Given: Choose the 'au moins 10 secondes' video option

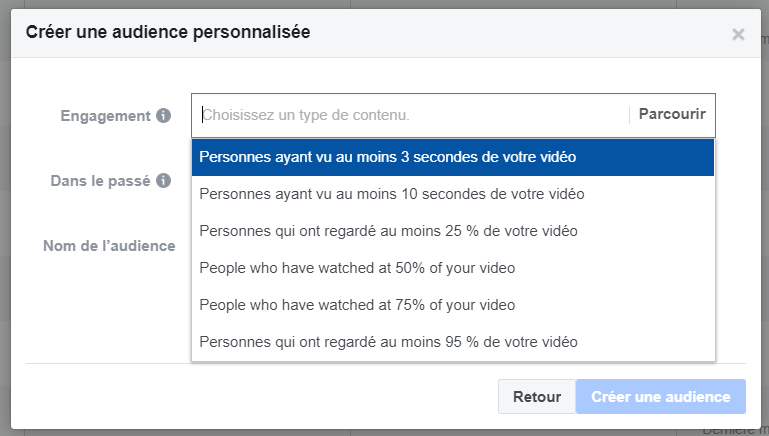Looking at the screenshot, I should [x=453, y=194].
